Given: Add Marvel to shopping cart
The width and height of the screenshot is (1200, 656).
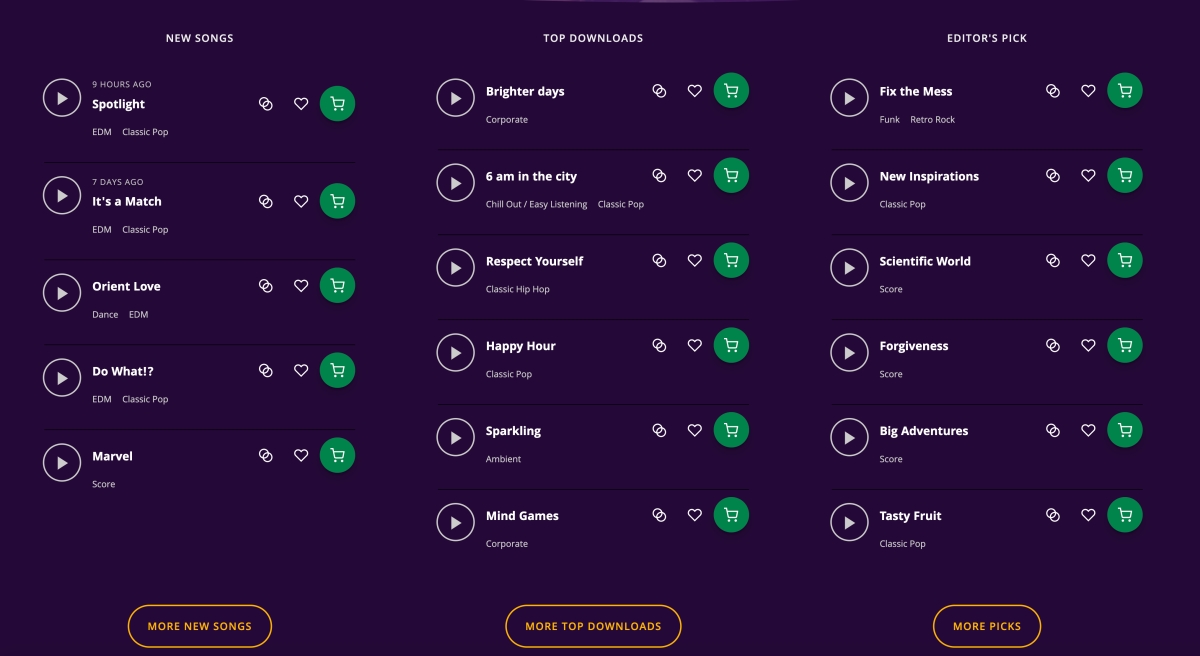Looking at the screenshot, I should (337, 456).
